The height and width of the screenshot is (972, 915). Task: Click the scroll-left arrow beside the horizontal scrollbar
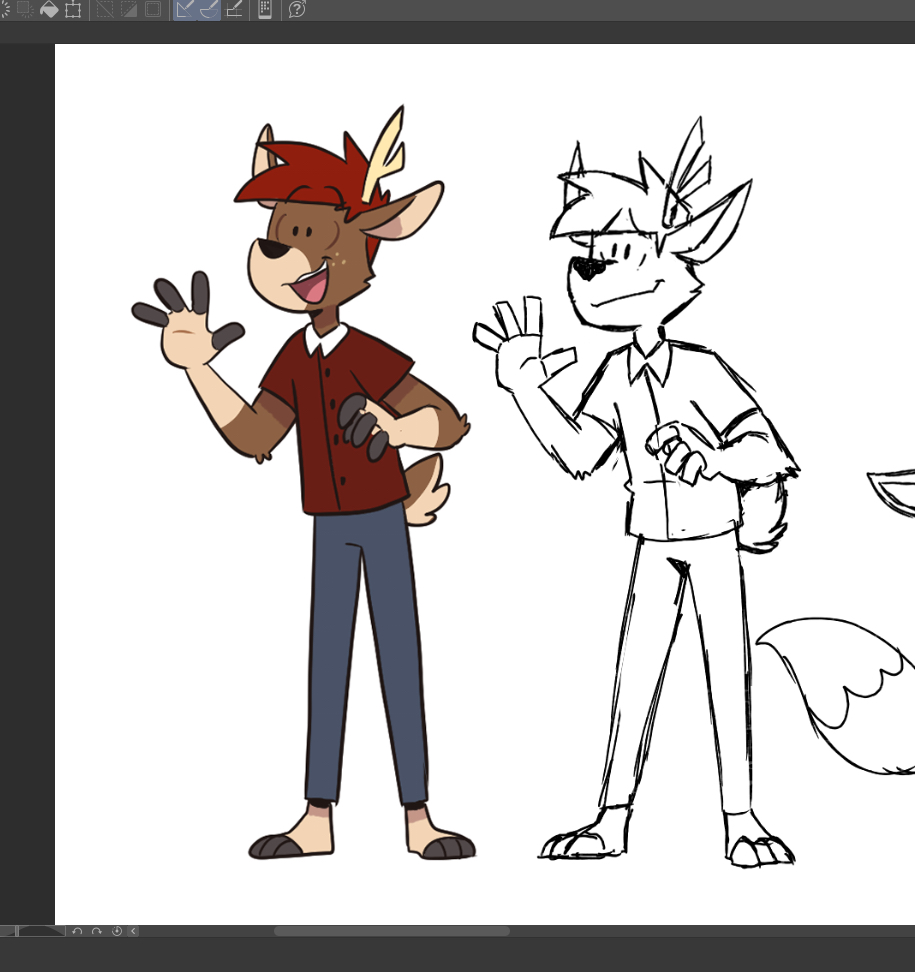tap(134, 931)
